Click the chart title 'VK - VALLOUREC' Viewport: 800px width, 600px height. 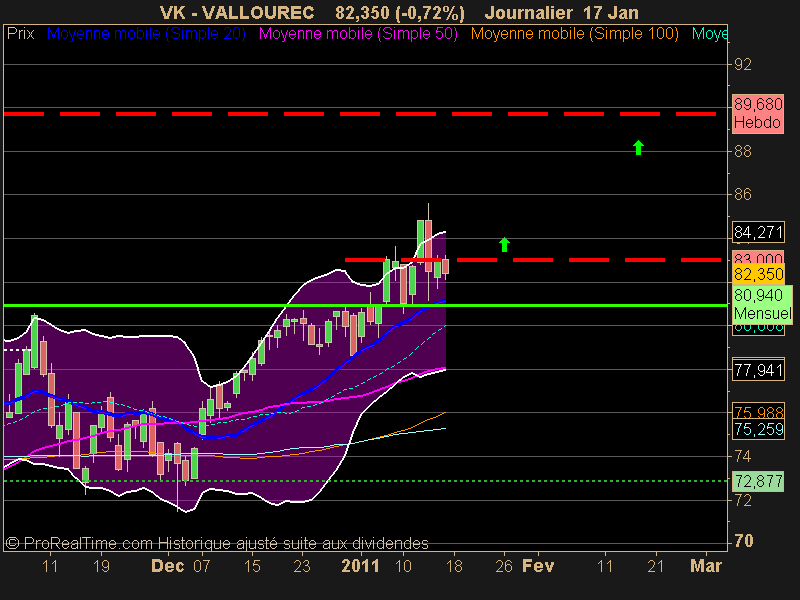[x=237, y=12]
